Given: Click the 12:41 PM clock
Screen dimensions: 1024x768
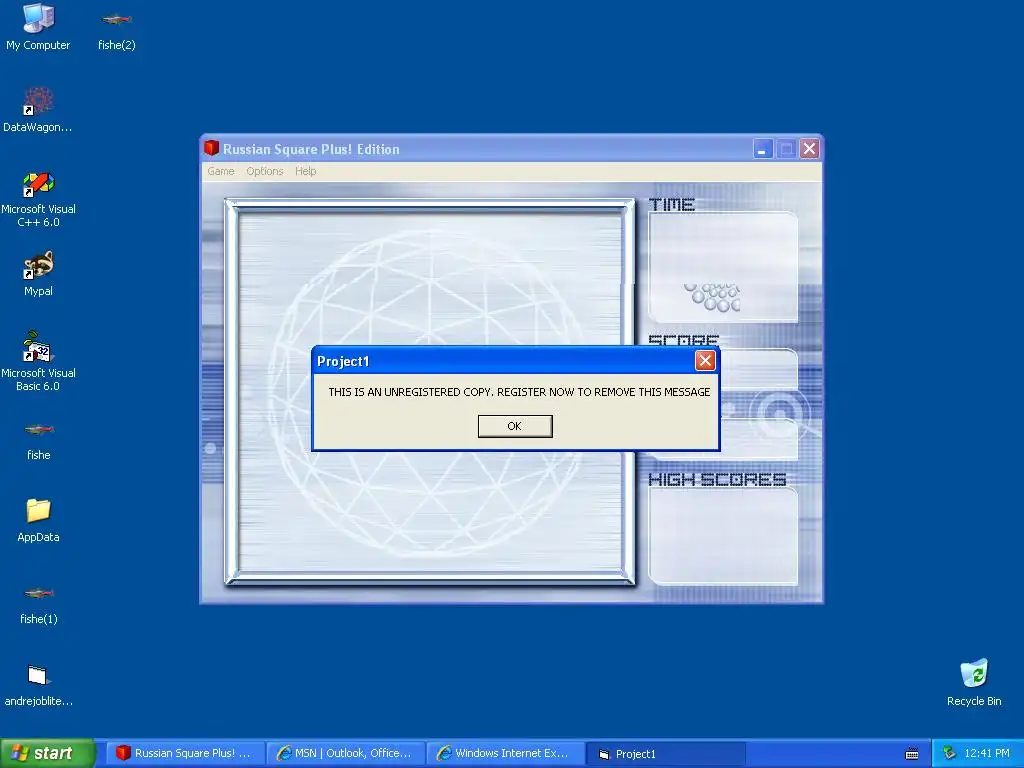Looking at the screenshot, I should [x=986, y=753].
